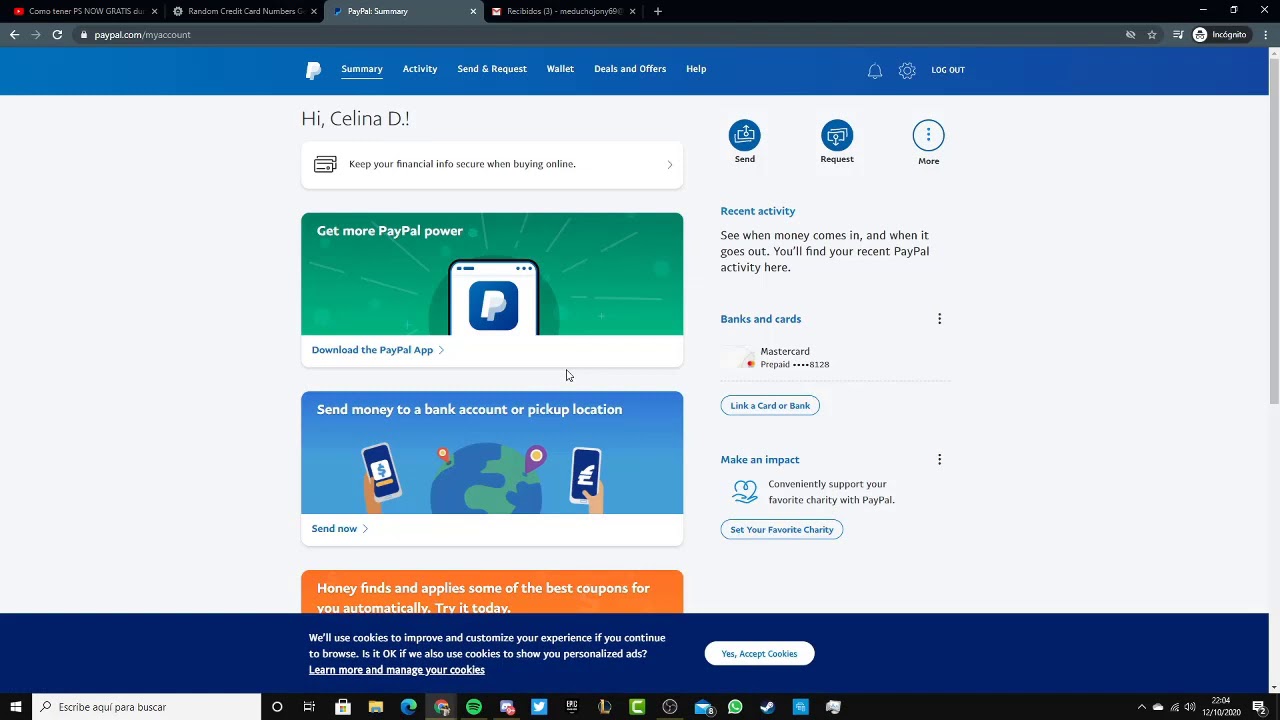Click the page vertical scrollbar
1280x720 pixels.
point(1274,230)
